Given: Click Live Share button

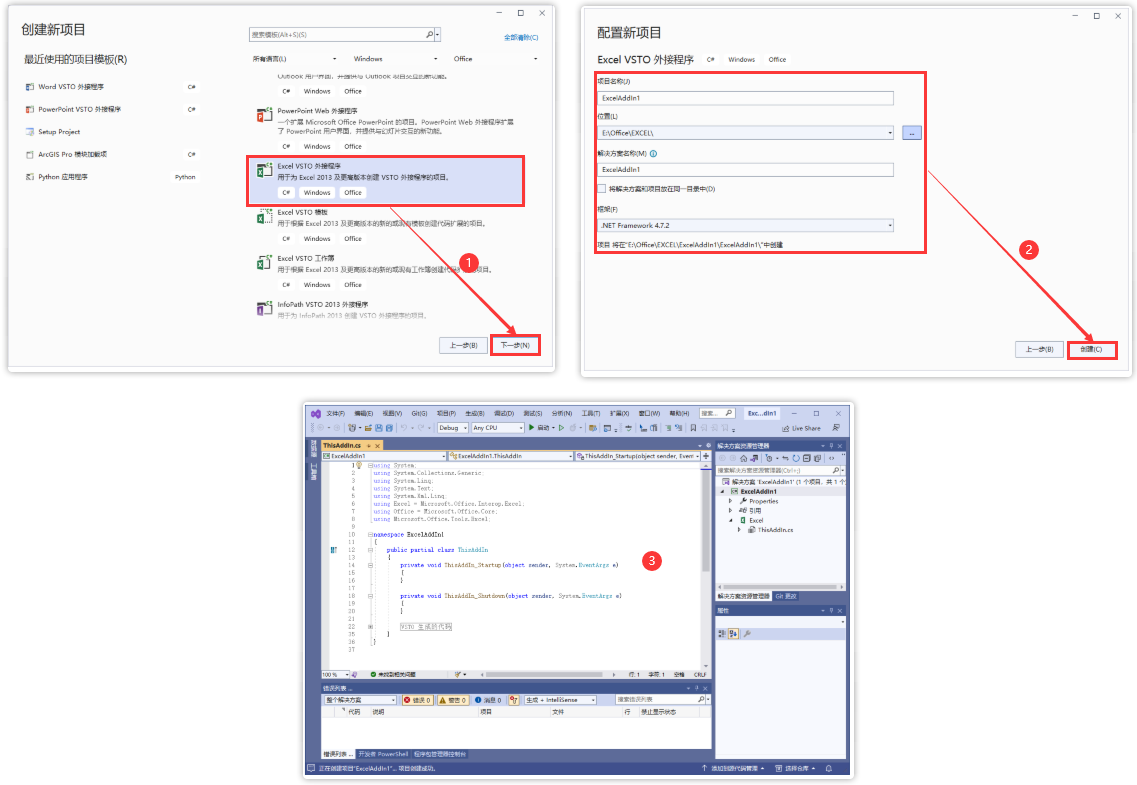Looking at the screenshot, I should [801, 428].
